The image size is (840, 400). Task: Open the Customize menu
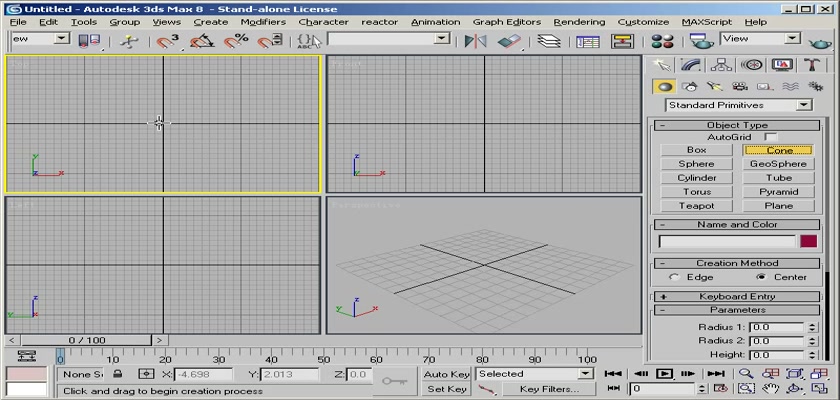coord(643,22)
